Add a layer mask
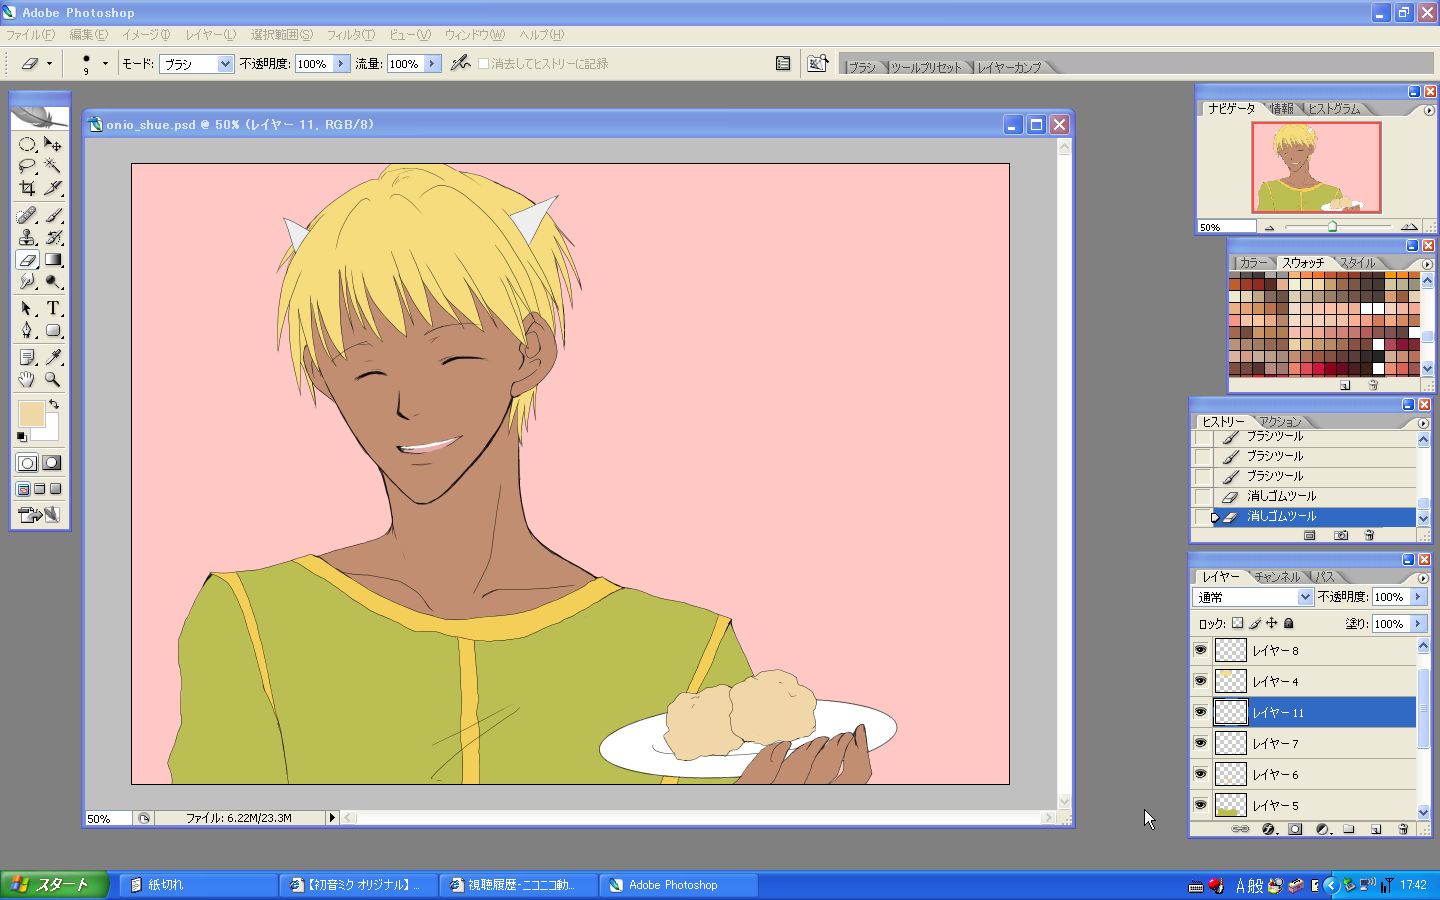The height and width of the screenshot is (900, 1440). pyautogui.click(x=1295, y=829)
